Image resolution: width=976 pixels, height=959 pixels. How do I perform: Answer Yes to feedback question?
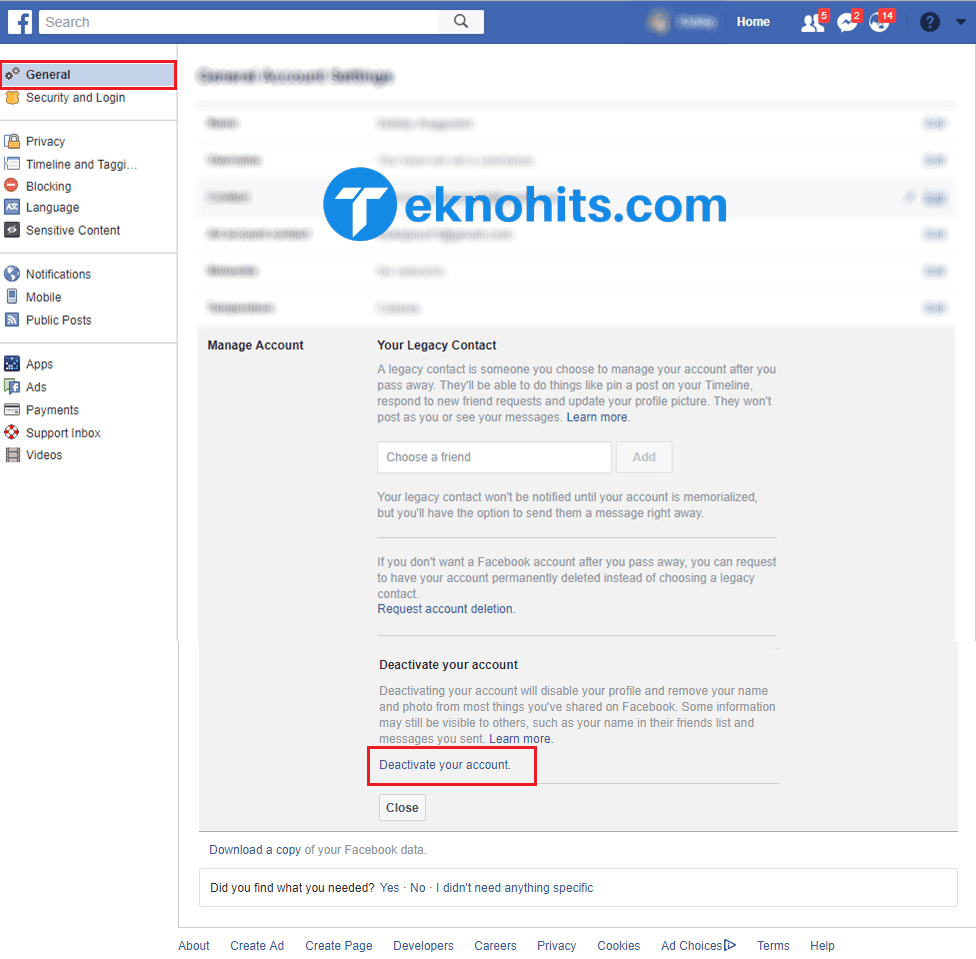tap(390, 887)
